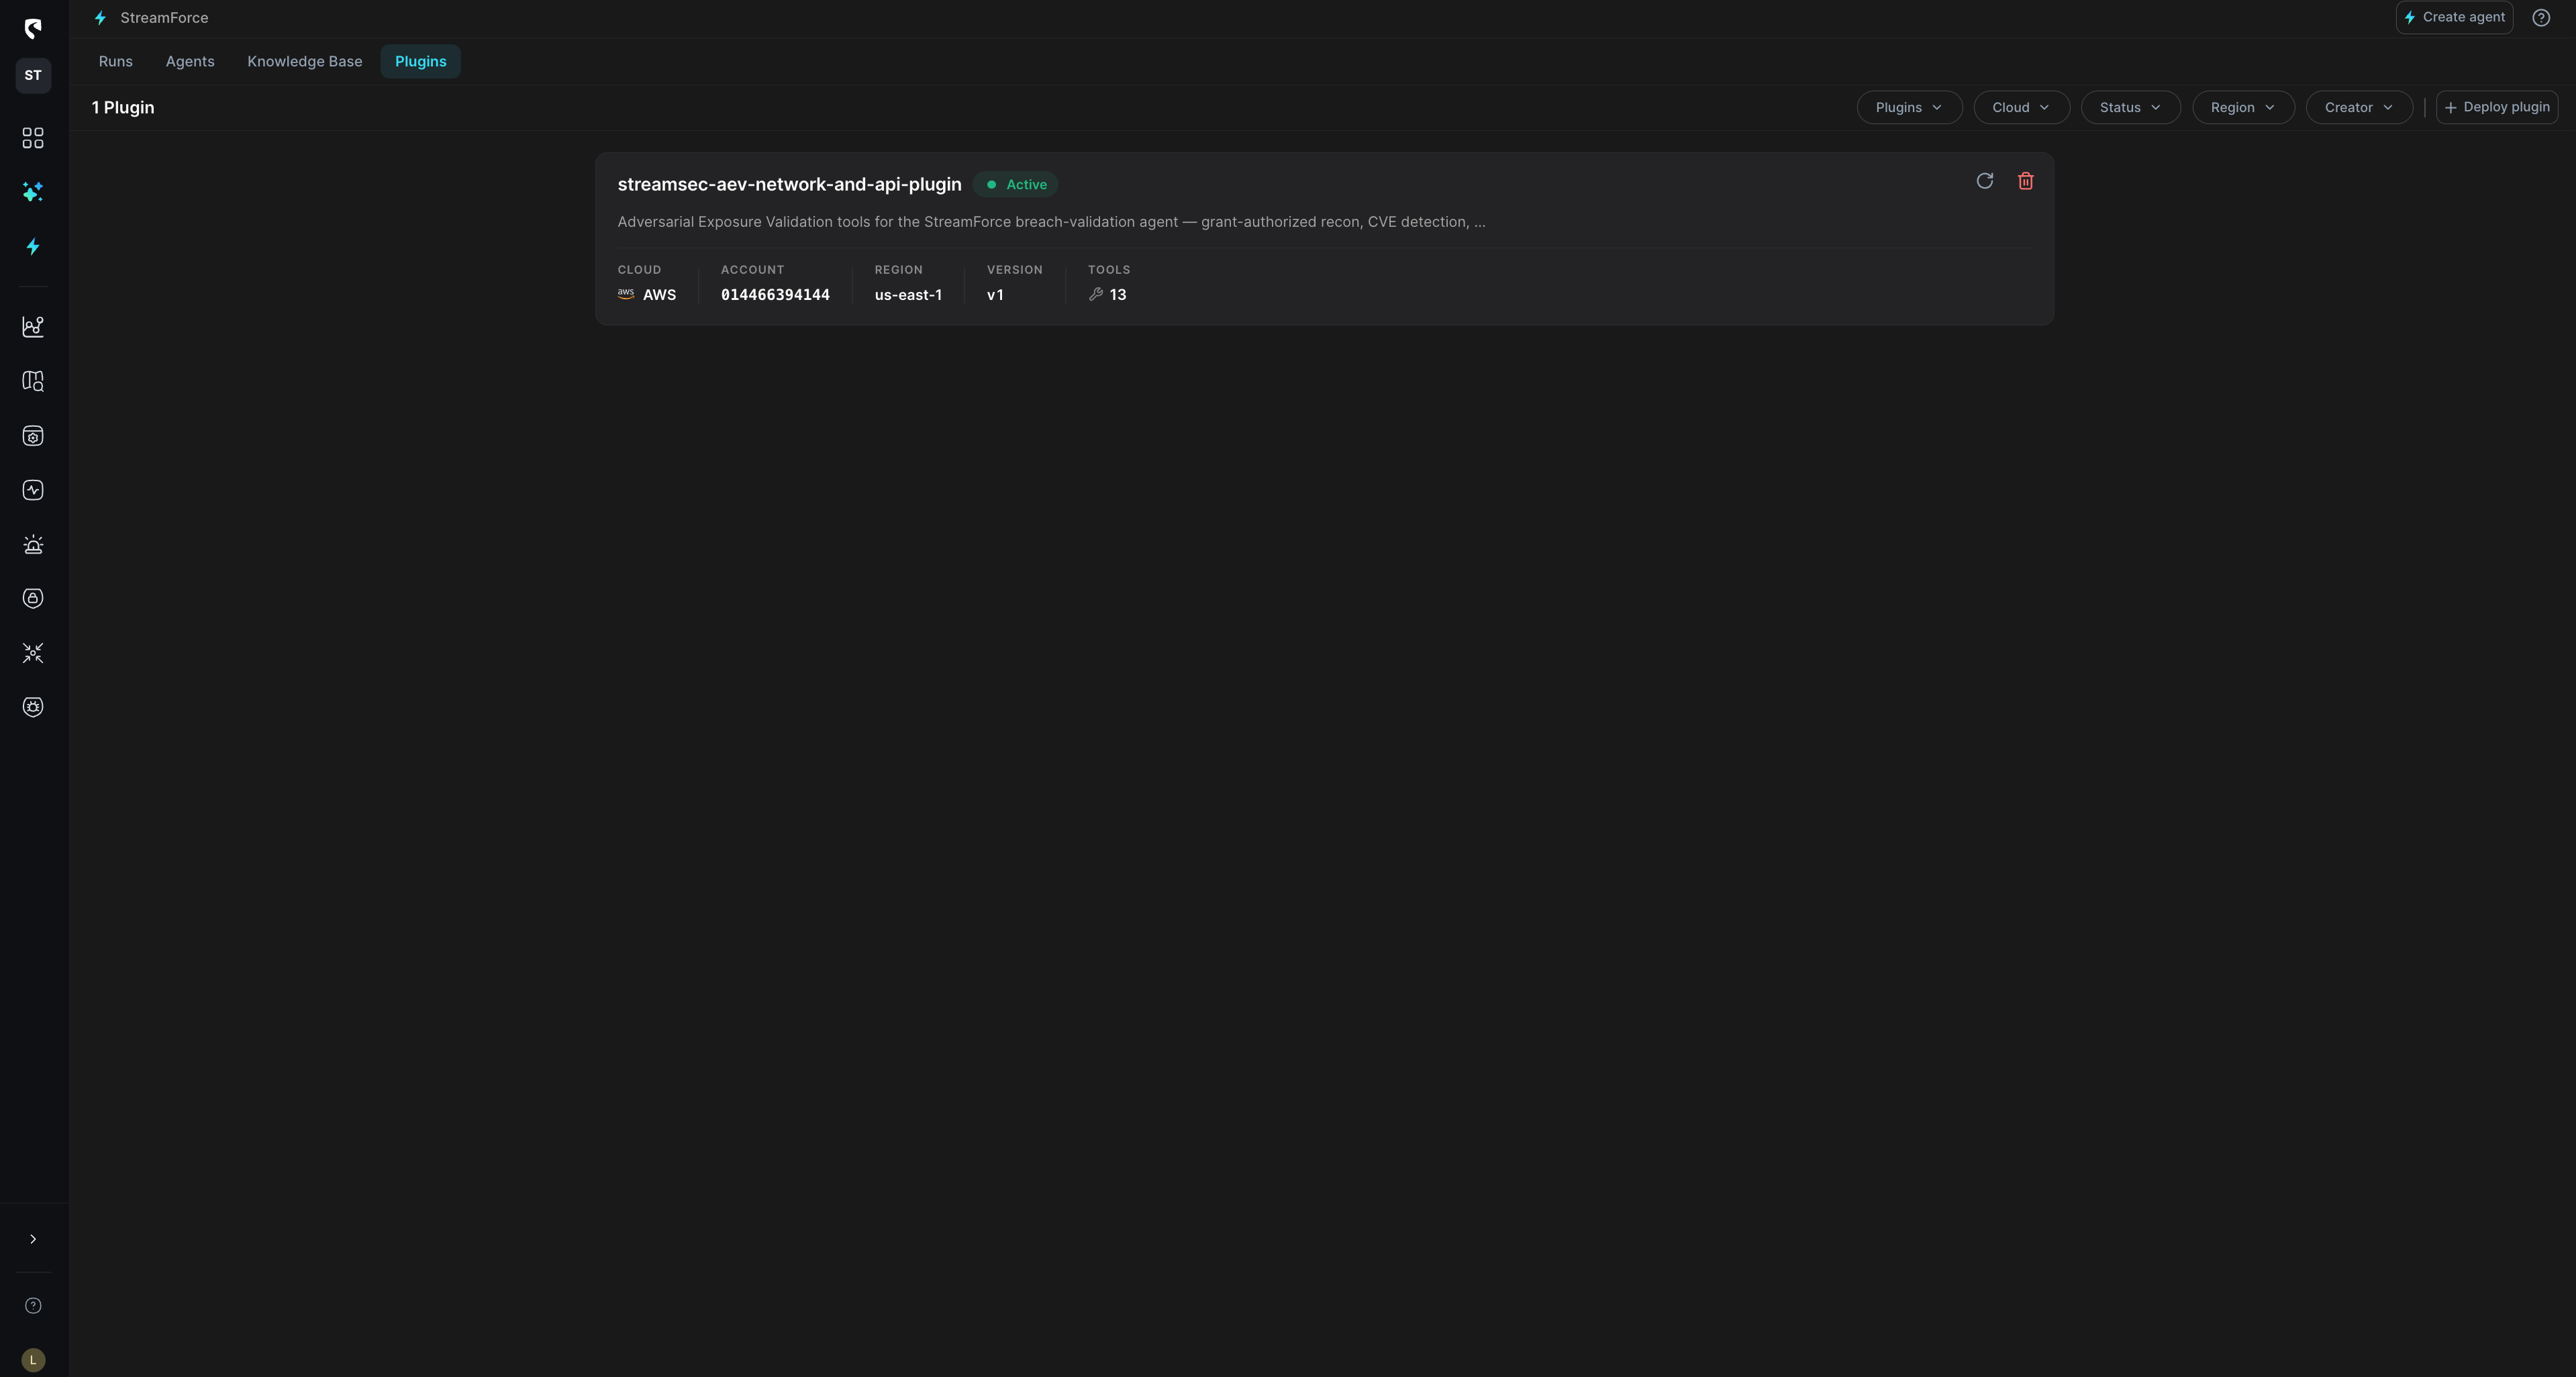This screenshot has width=2576, height=1377.
Task: Open the ST workspace switcher
Action: 33,75
